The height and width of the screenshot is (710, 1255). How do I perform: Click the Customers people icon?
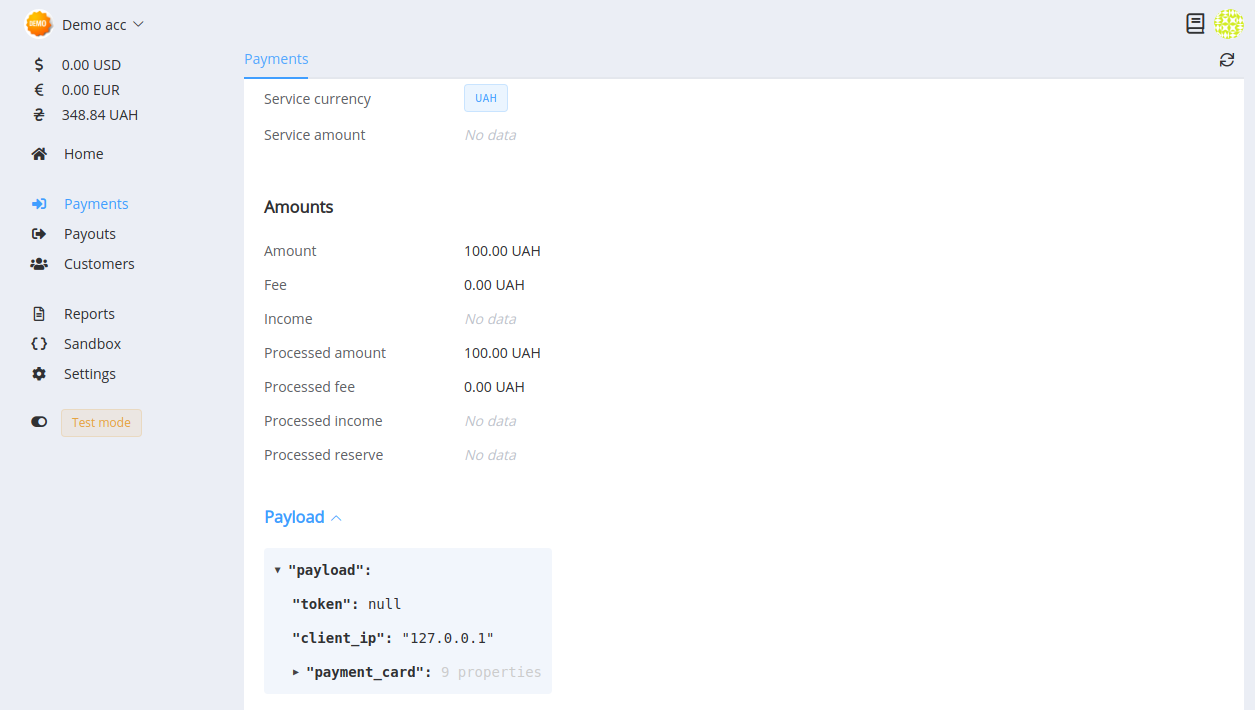coord(39,263)
